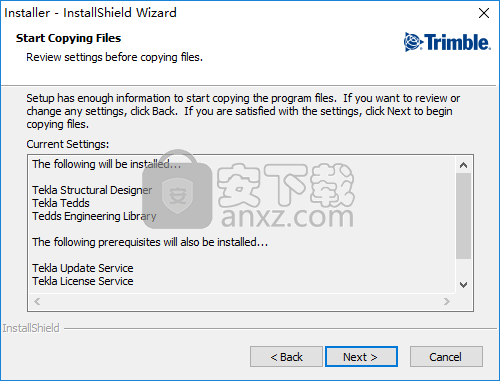Go back with the Back button

click(x=286, y=357)
